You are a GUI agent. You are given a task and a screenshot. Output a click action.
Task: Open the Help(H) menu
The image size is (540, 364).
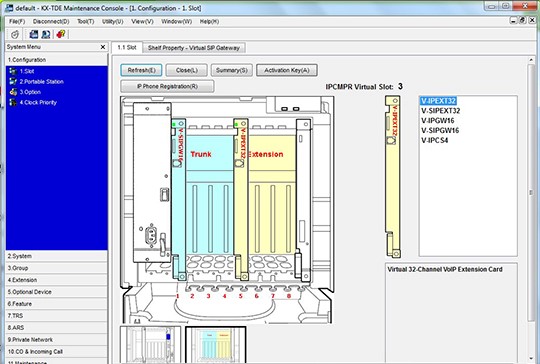click(x=209, y=21)
